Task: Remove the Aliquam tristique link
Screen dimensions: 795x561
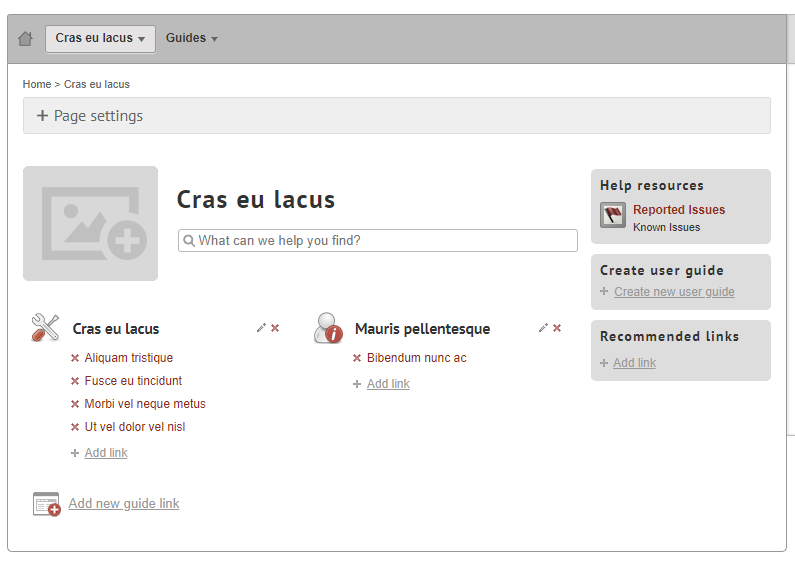Action: (x=75, y=358)
